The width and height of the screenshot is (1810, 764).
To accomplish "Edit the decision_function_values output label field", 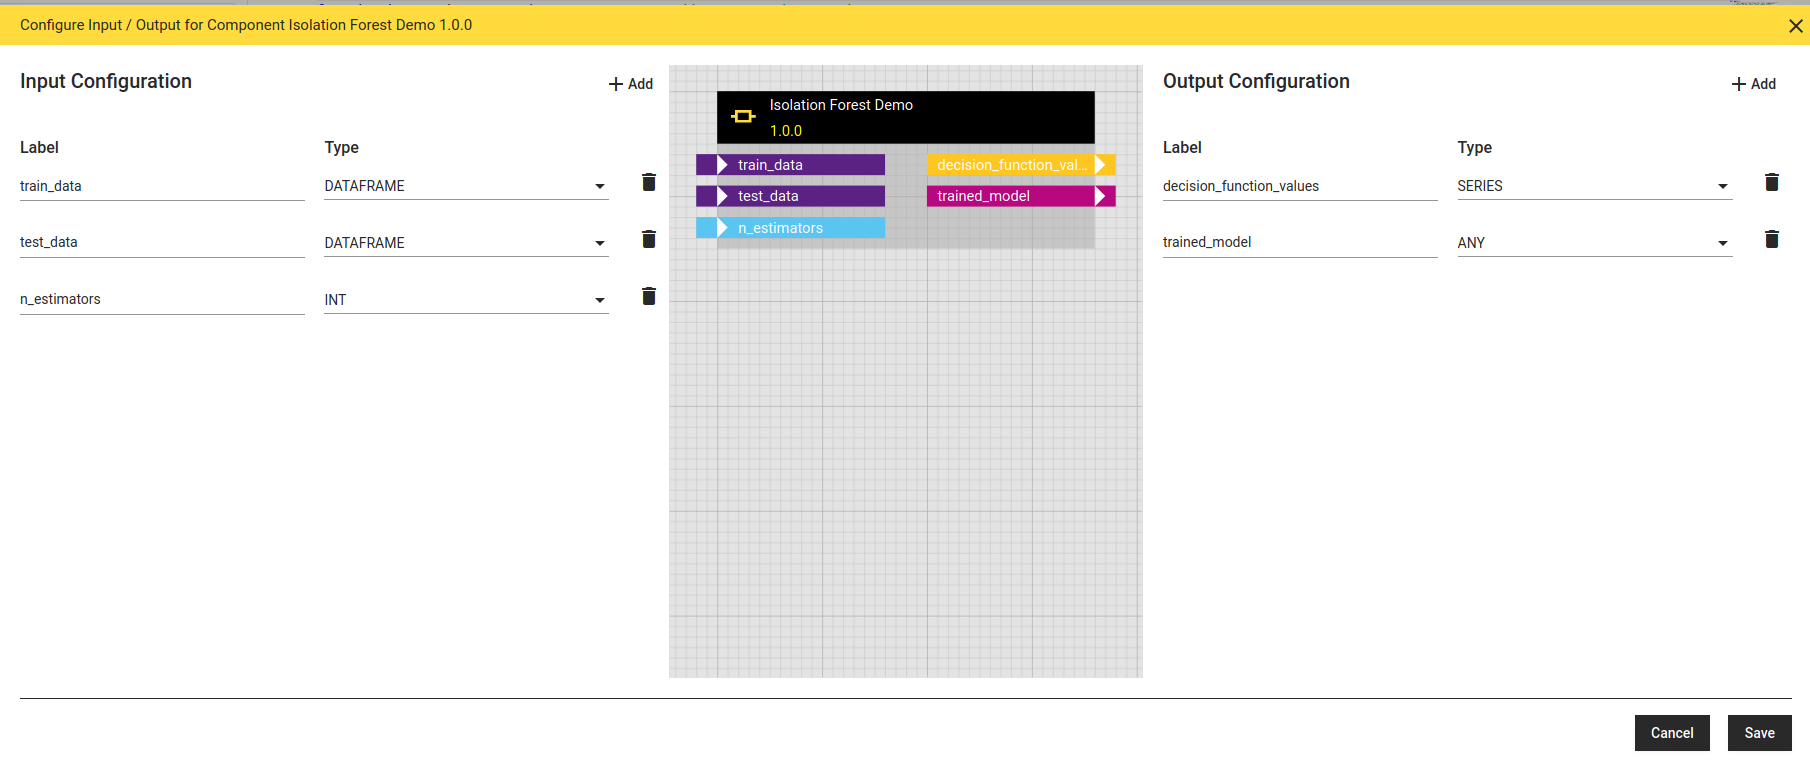I will click(1300, 186).
